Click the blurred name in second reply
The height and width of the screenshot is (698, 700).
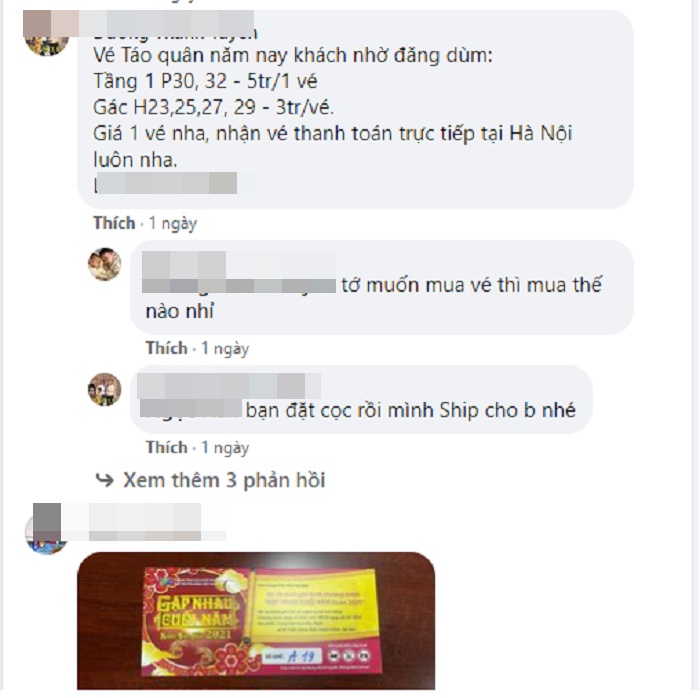coord(229,386)
